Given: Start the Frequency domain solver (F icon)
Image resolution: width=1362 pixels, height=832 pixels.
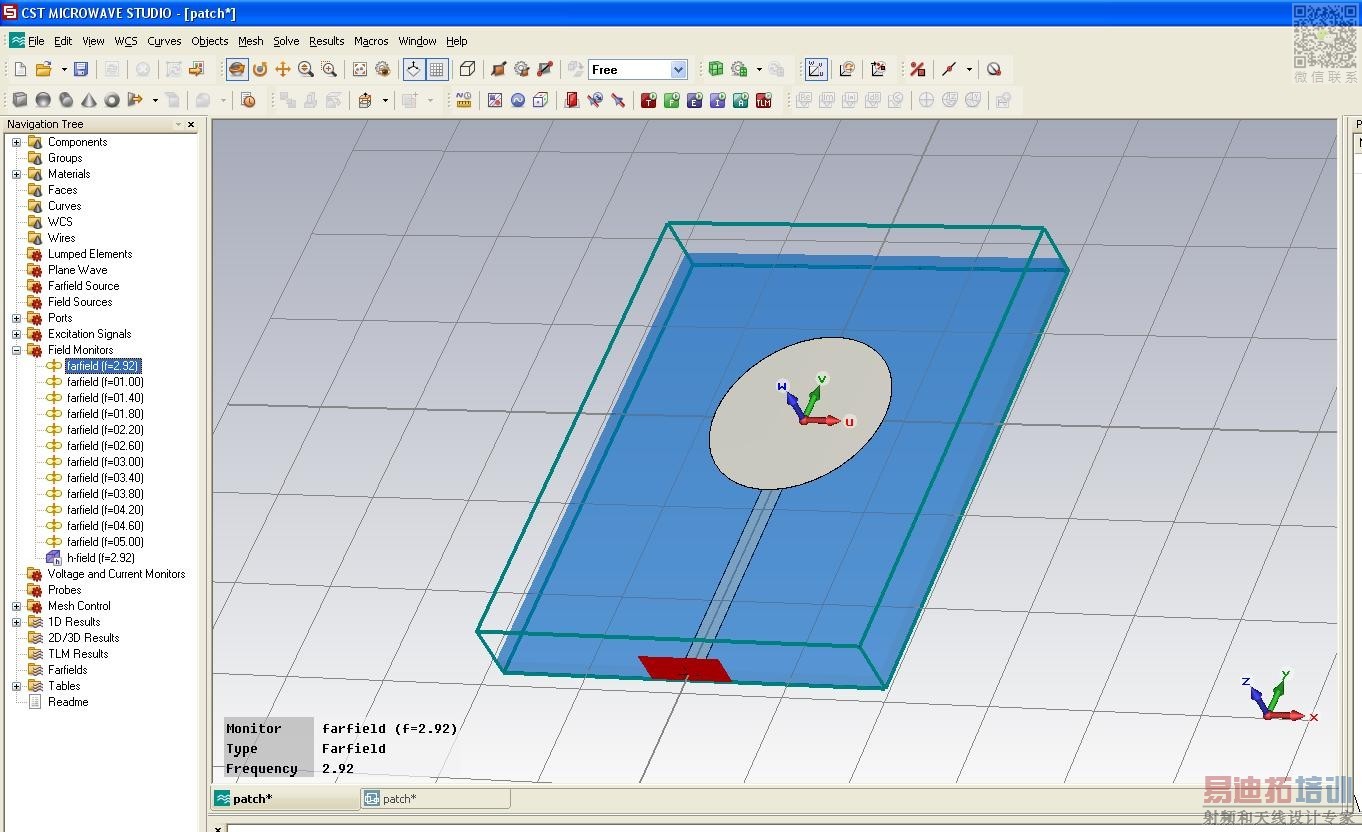Looking at the screenshot, I should coord(671,100).
